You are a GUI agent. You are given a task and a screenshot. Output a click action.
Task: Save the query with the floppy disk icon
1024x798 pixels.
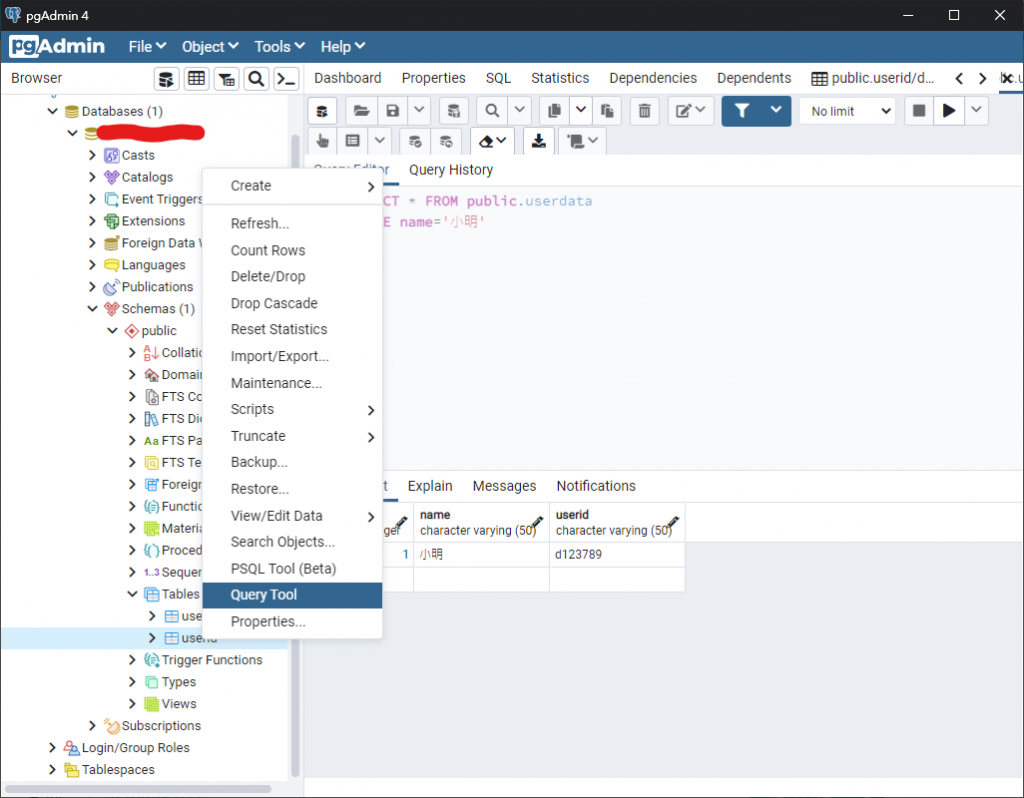pyautogui.click(x=392, y=111)
